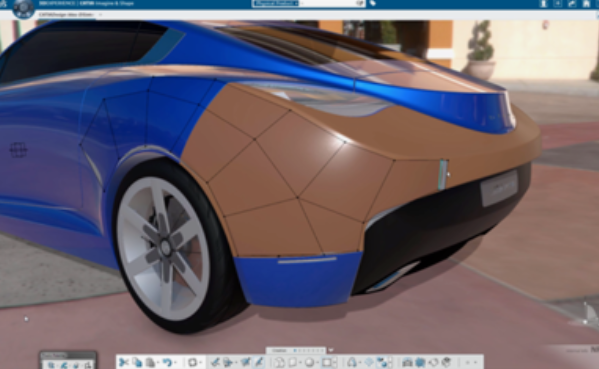Screen dimensions: 599x369
Task: Click the tag icon beside the search bar
Action: click(x=372, y=3)
